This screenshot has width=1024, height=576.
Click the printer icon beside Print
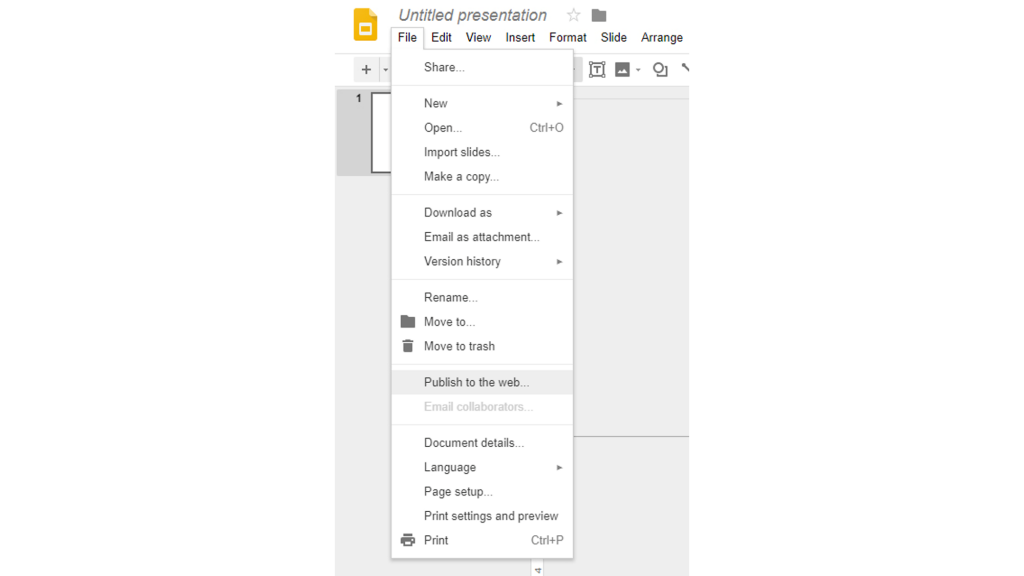pos(408,540)
